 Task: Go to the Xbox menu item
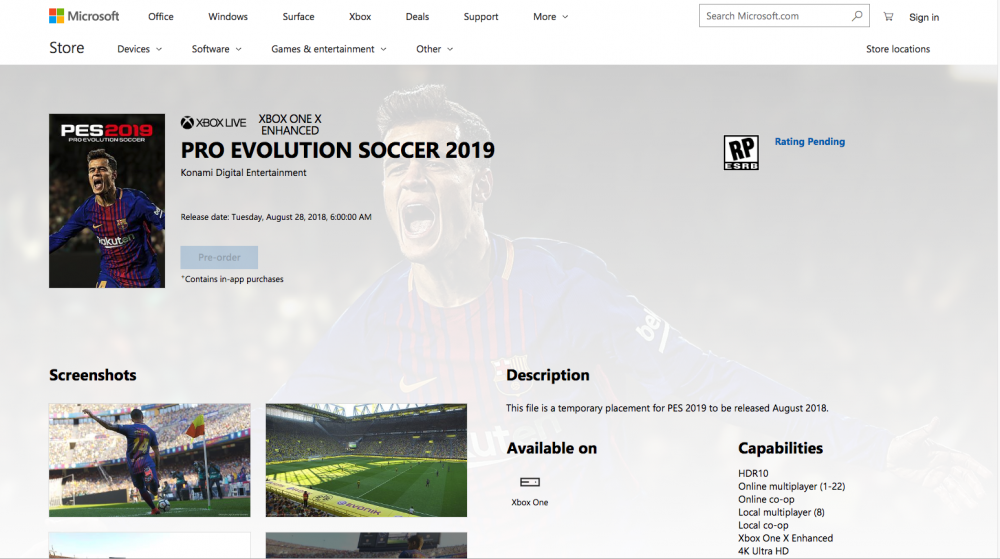[360, 17]
